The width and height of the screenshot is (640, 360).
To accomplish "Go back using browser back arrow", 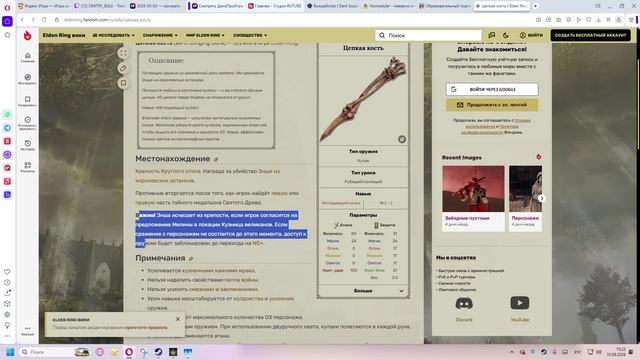I will pos(22,20).
